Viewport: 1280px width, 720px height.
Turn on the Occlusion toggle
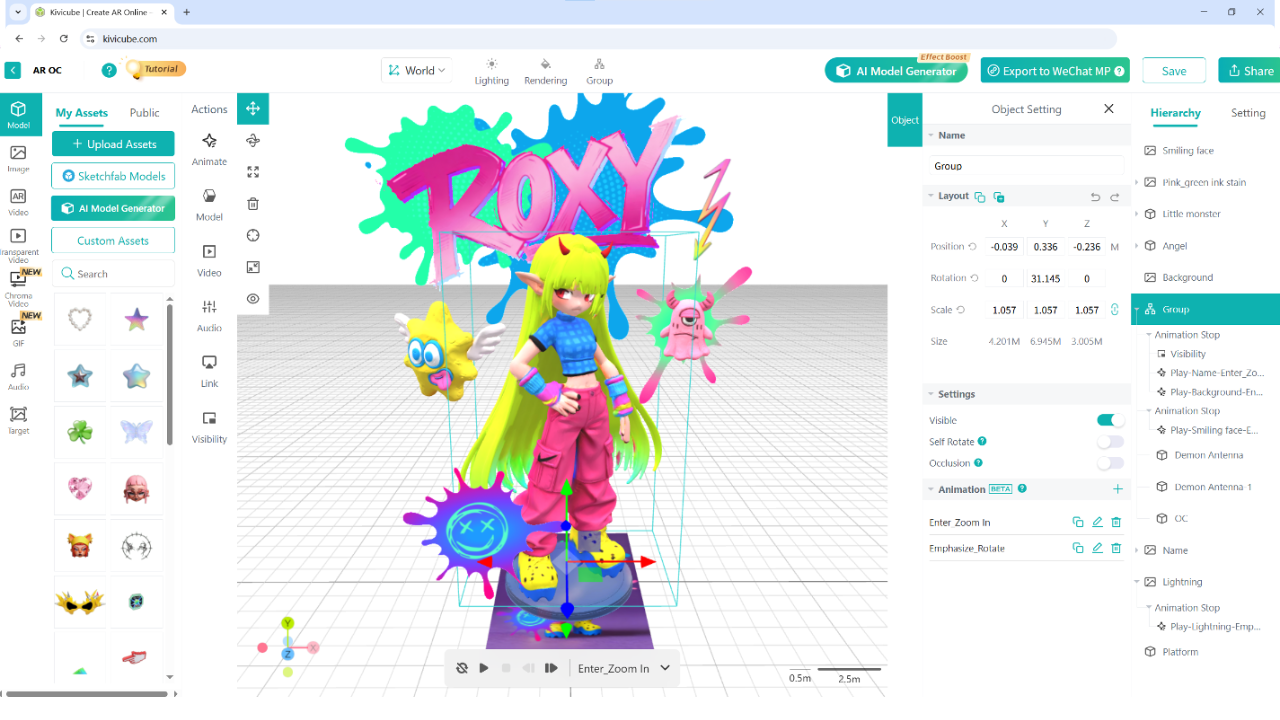[1109, 463]
